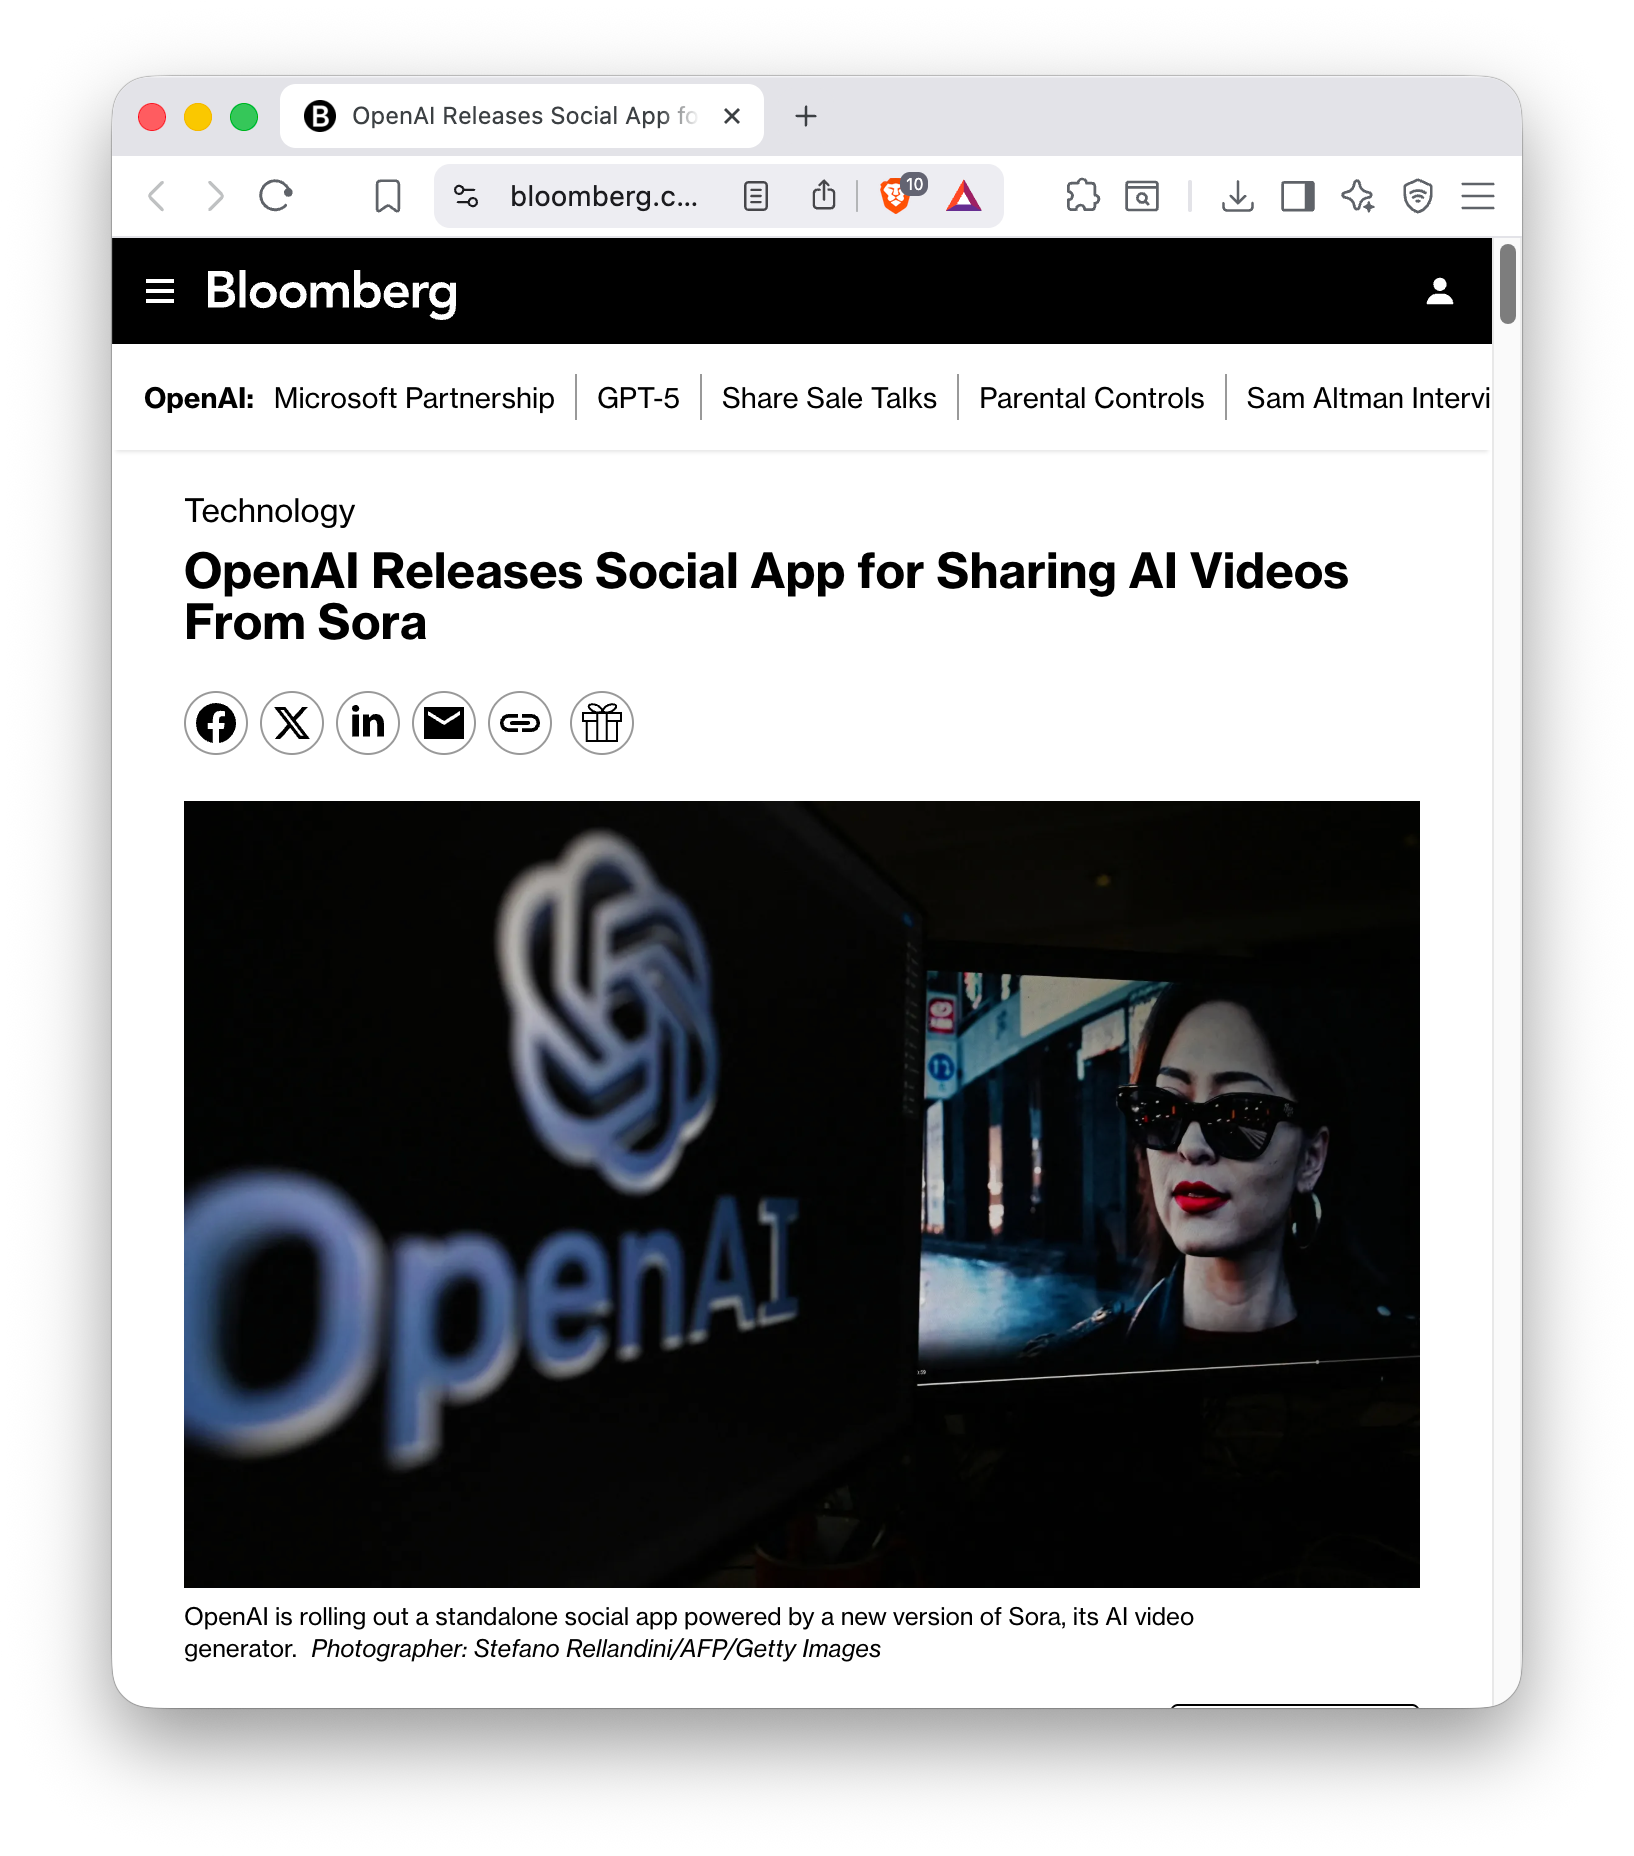The height and width of the screenshot is (1856, 1634).
Task: Open Share Sale Talks topic
Action: (829, 398)
